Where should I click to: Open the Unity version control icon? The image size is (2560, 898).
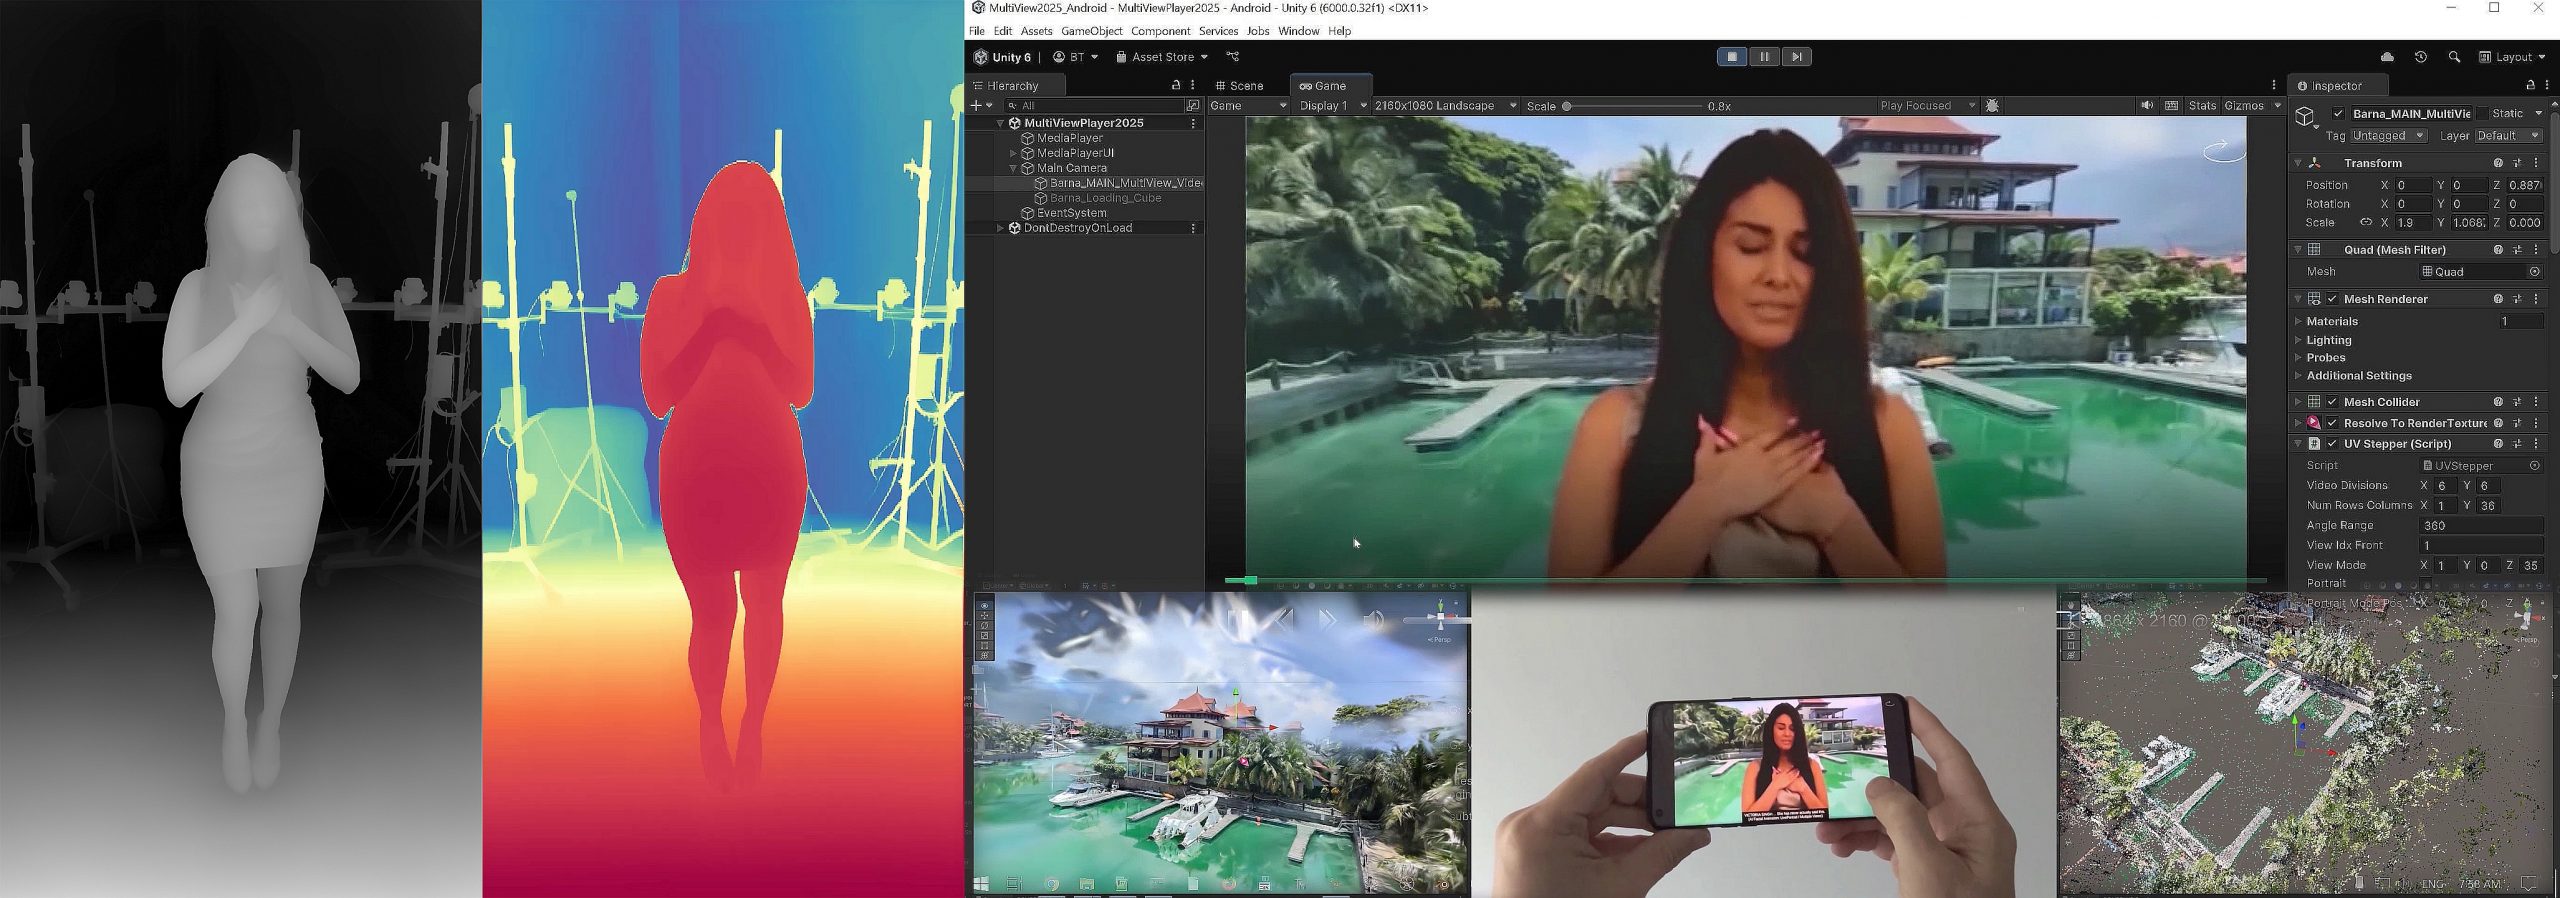pos(1233,57)
